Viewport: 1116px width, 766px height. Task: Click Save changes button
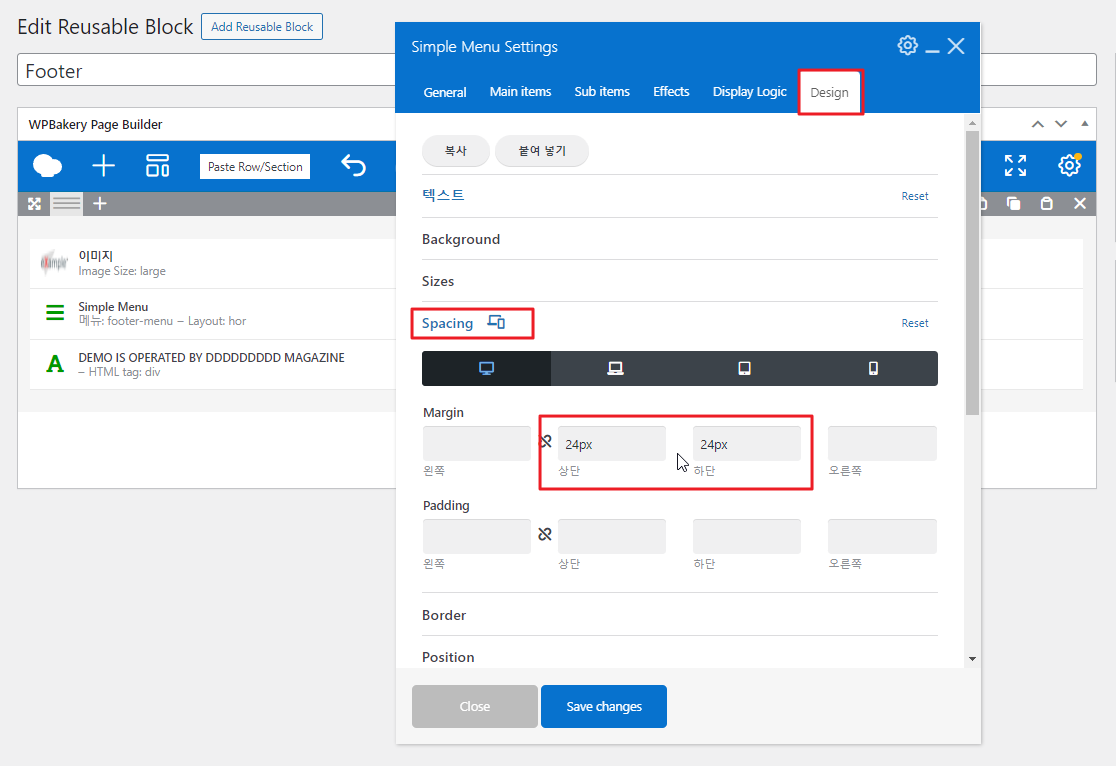[x=604, y=706]
